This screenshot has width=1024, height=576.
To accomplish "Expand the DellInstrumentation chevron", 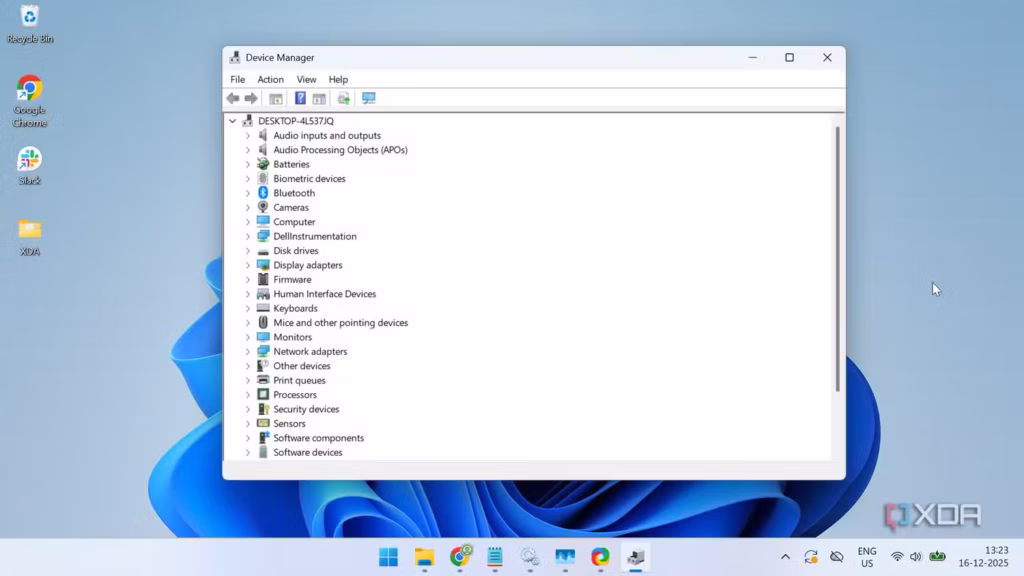I will coord(248,236).
